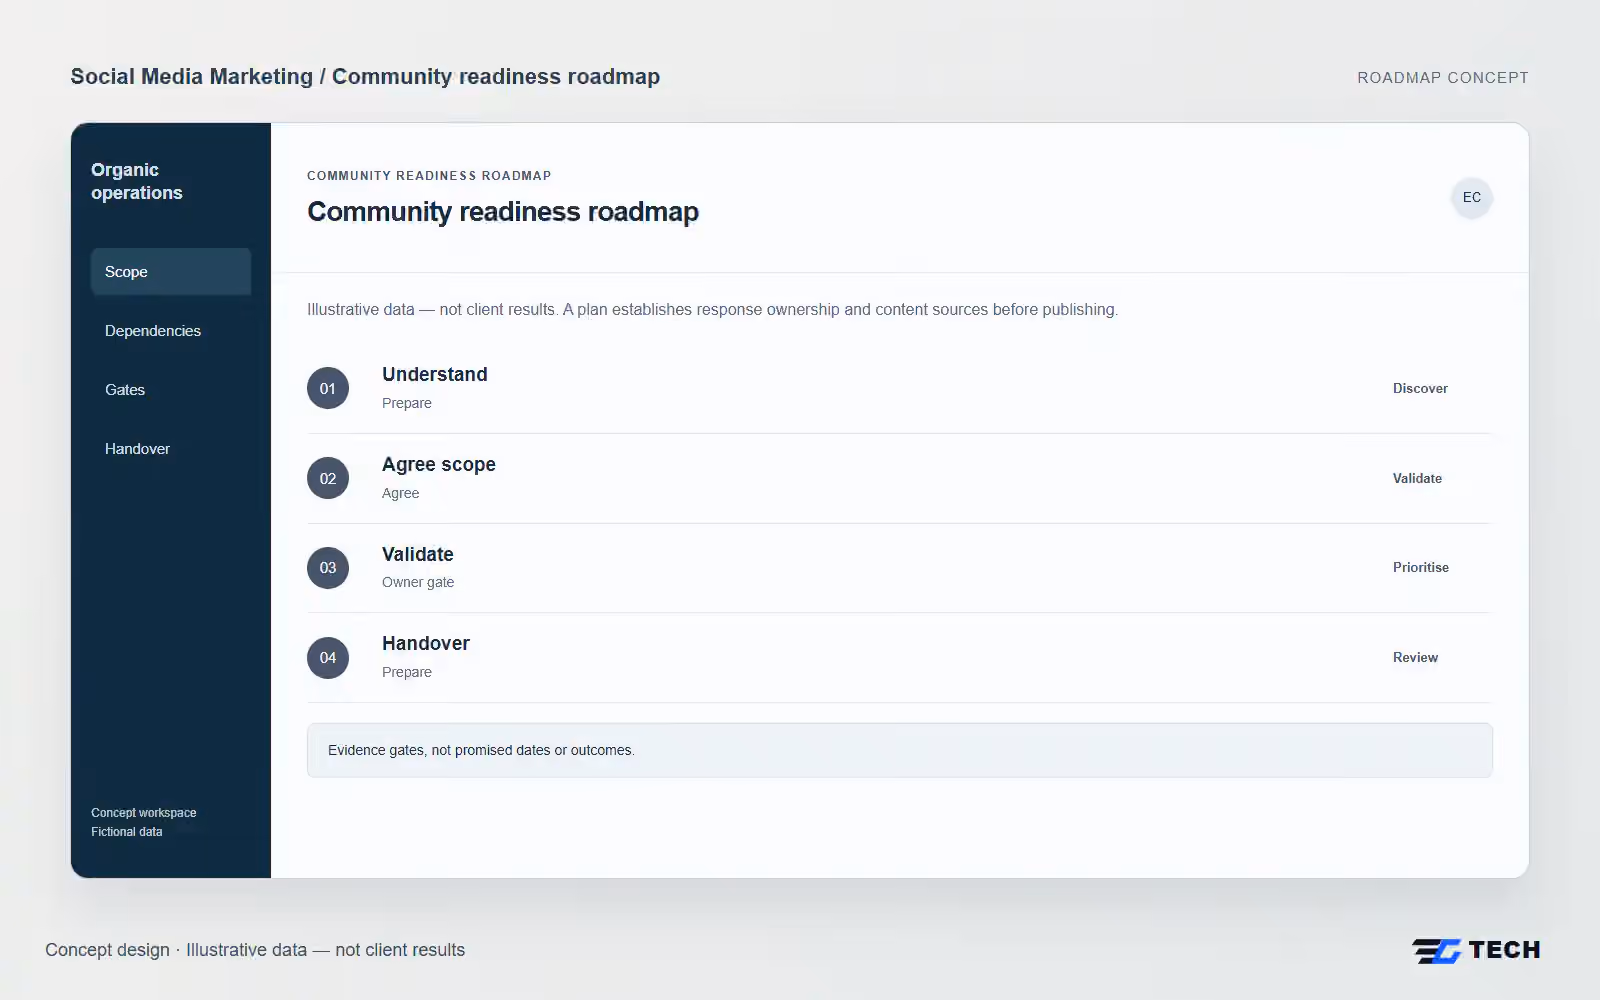Click the Validate tag on Agree scope row
Image resolution: width=1600 pixels, height=1000 pixels.
[1417, 478]
